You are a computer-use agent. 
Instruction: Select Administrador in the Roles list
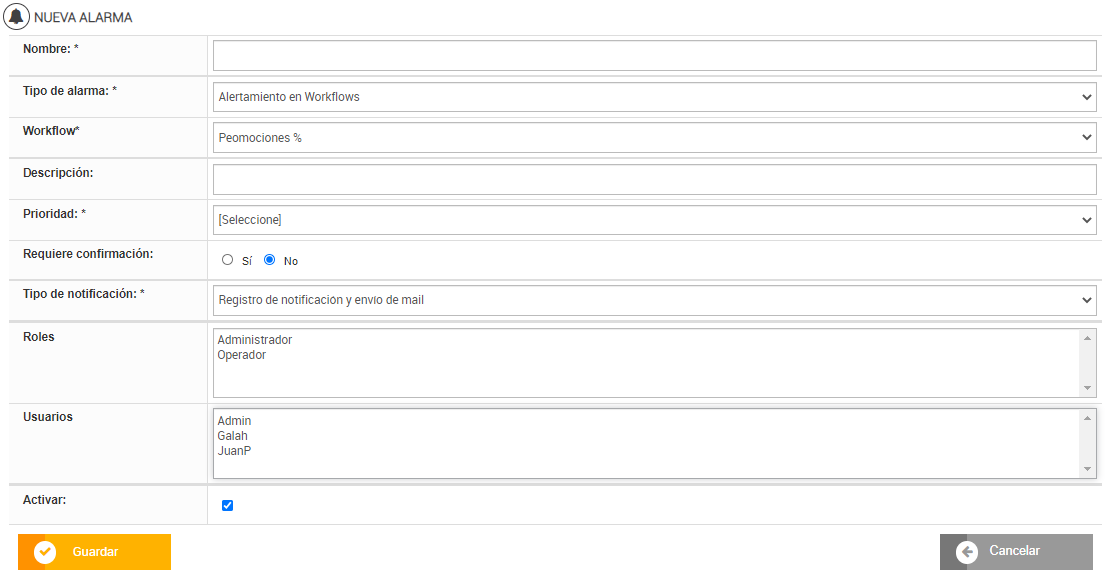255,340
